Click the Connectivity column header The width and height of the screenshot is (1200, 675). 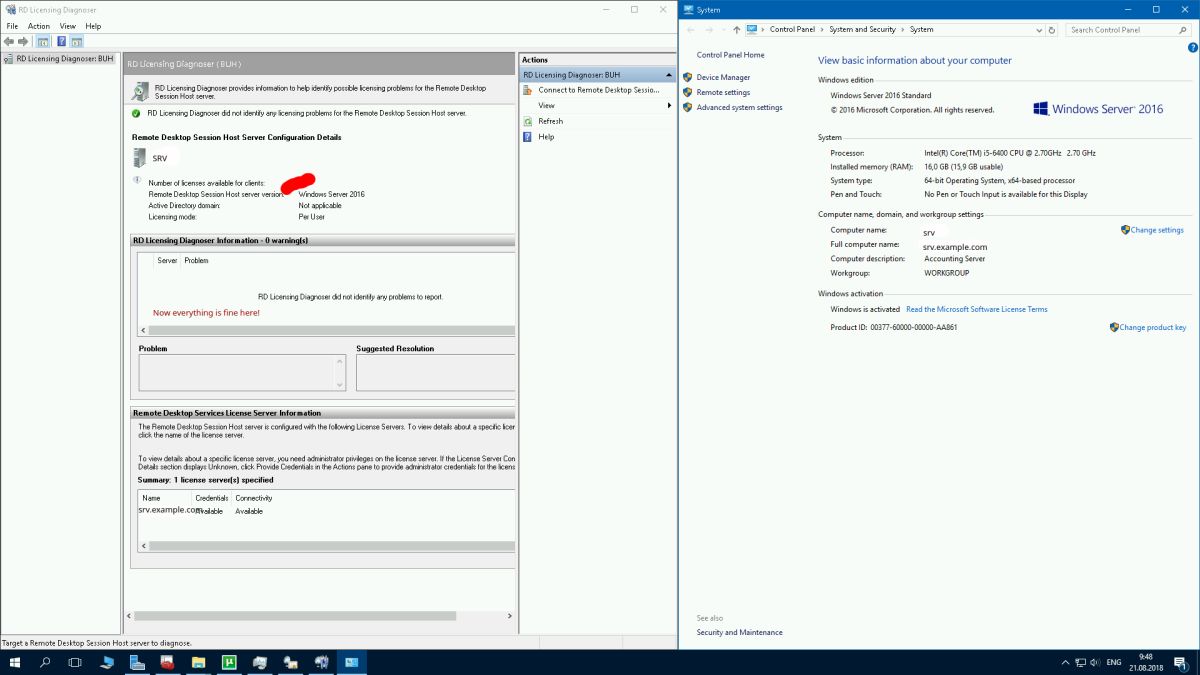[254, 498]
